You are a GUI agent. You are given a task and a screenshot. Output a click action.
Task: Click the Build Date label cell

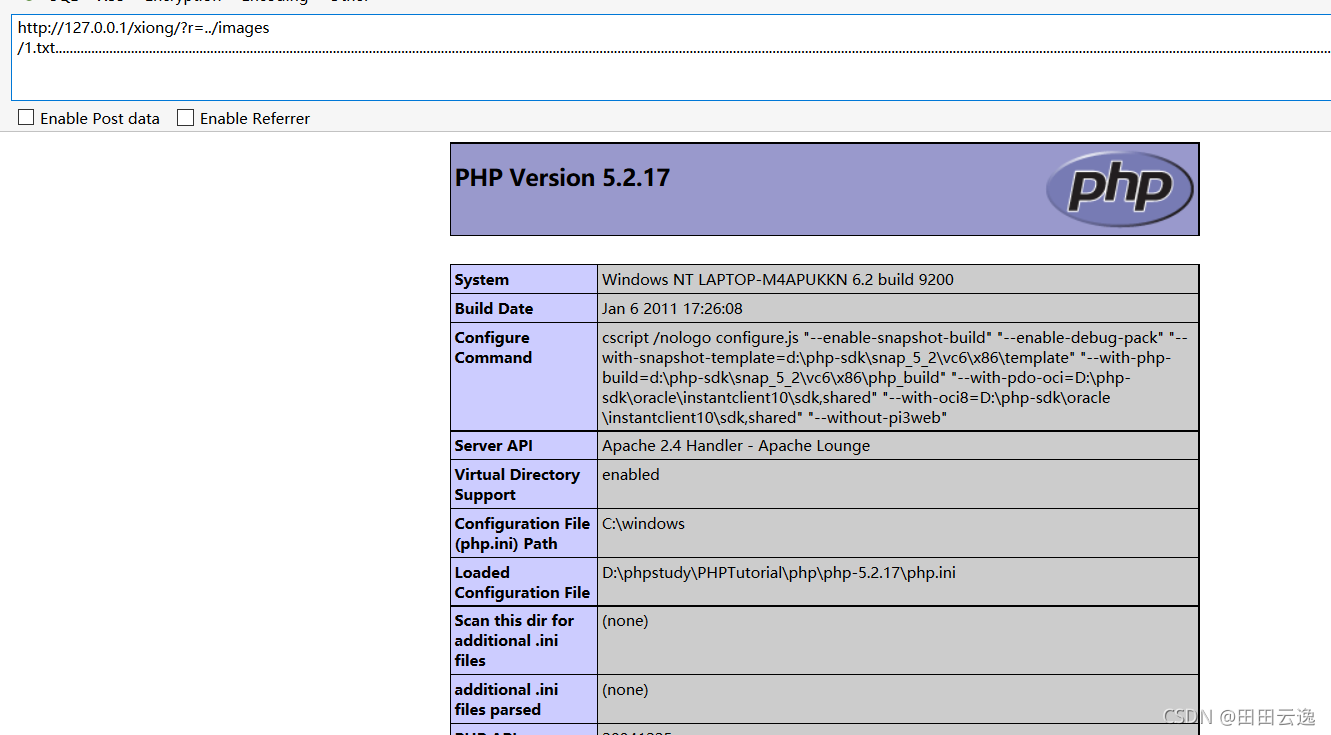[x=524, y=309]
